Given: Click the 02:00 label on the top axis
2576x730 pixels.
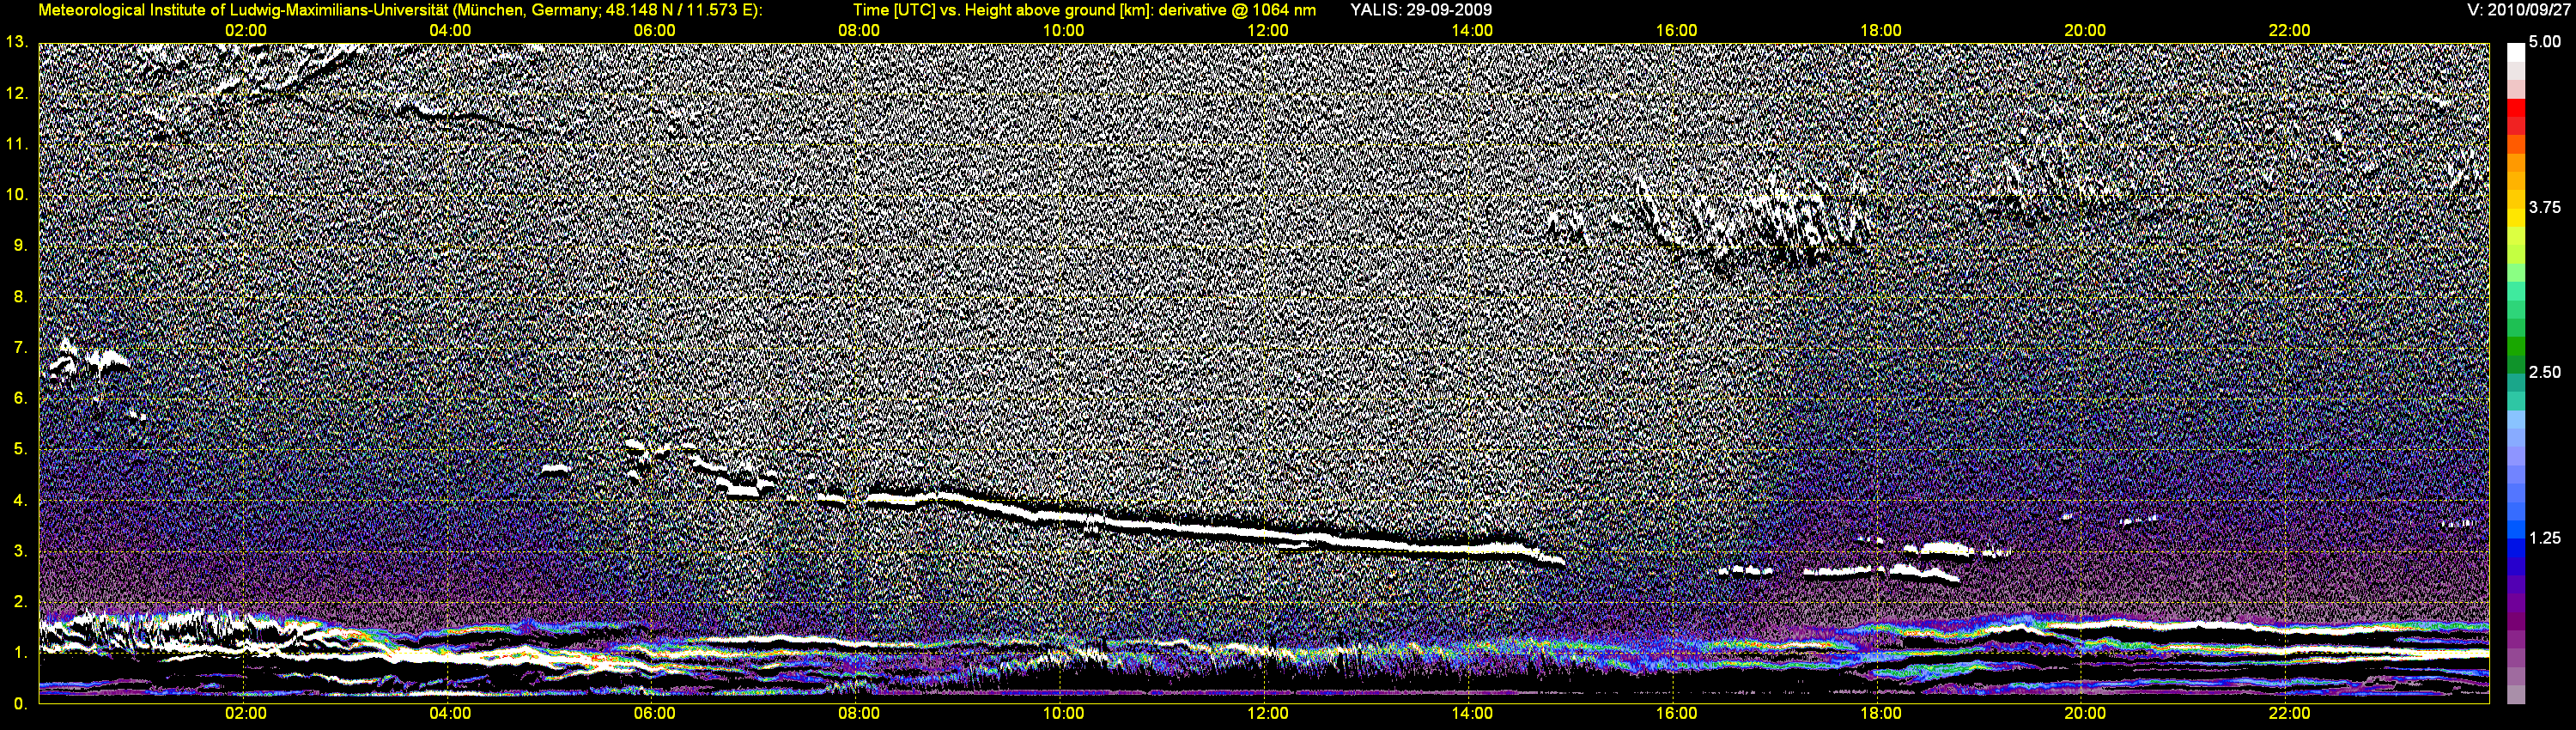Looking at the screenshot, I should 245,30.
